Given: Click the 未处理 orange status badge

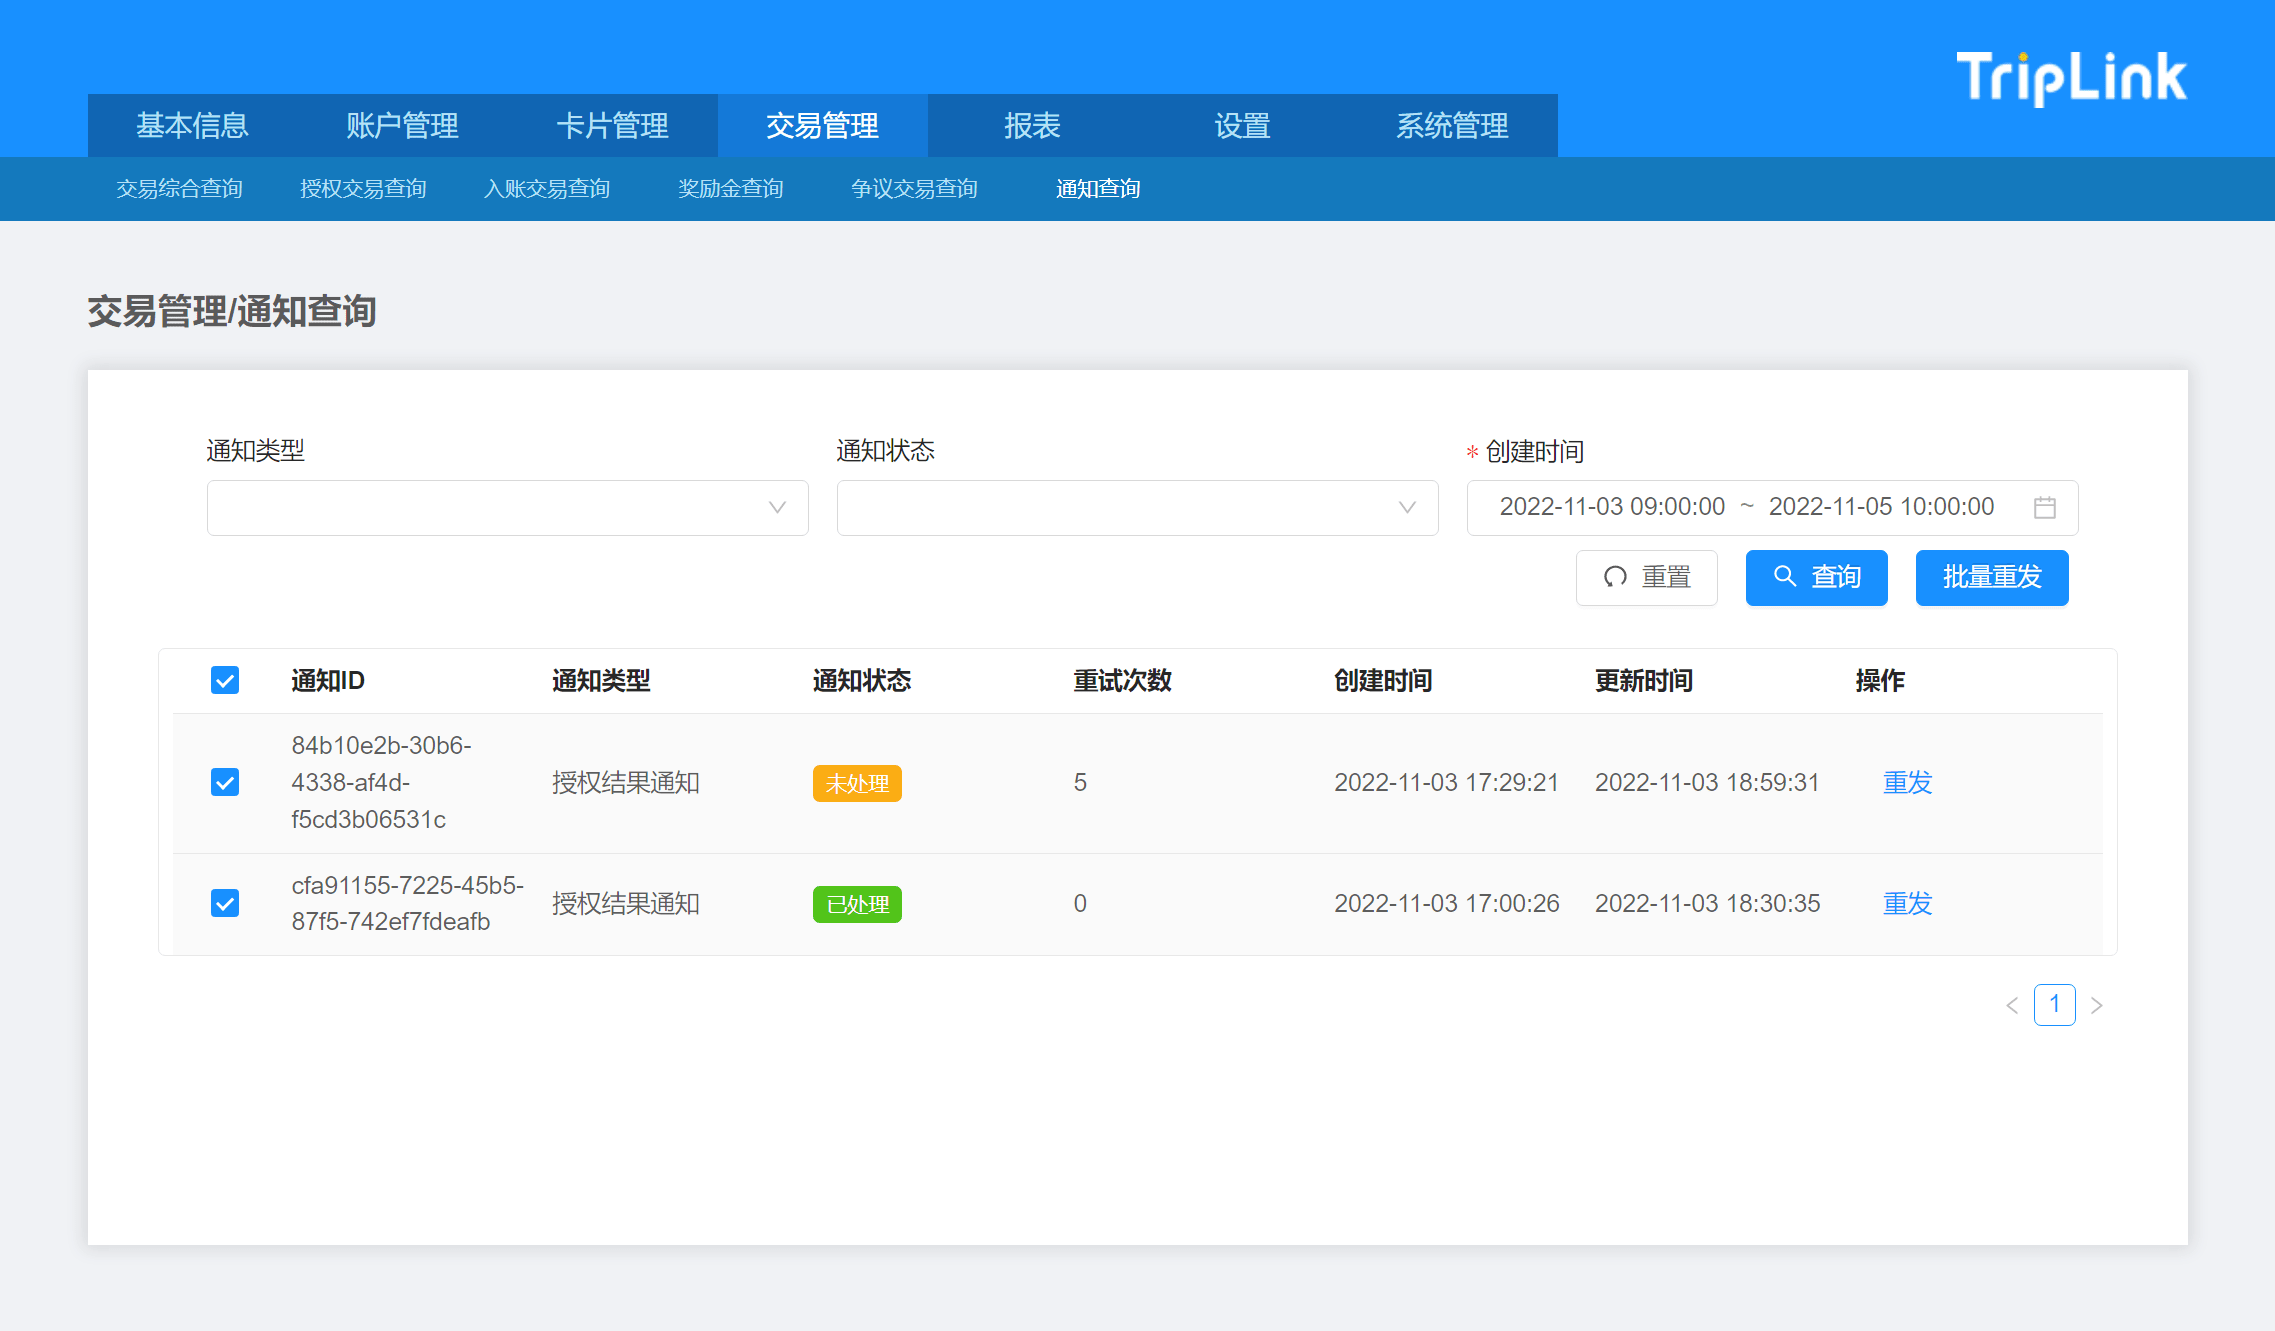Looking at the screenshot, I should (857, 783).
